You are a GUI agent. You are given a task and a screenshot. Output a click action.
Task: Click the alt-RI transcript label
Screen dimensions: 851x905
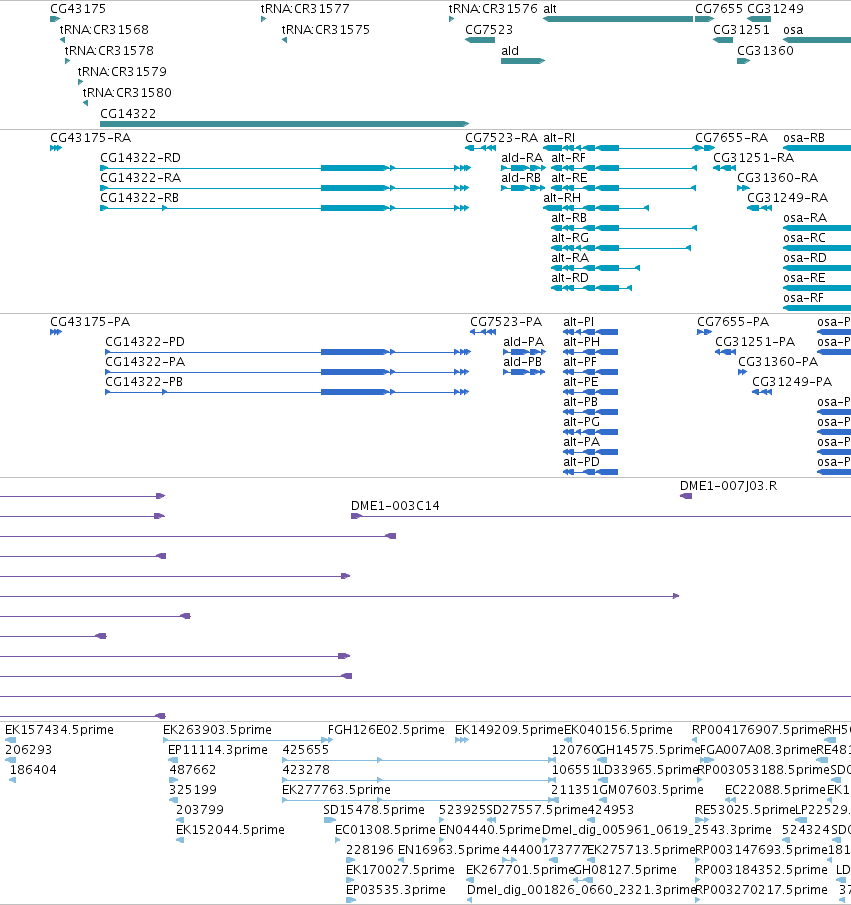pyautogui.click(x=559, y=138)
